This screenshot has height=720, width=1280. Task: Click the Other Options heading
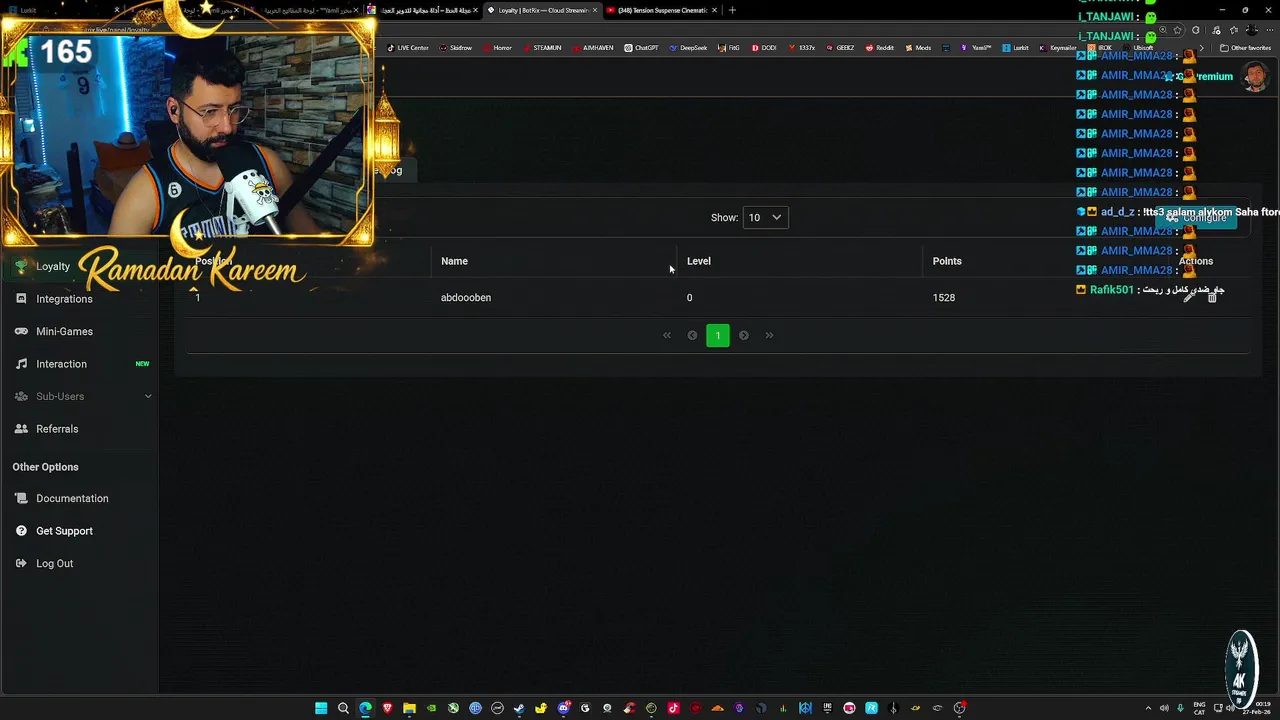(45, 467)
